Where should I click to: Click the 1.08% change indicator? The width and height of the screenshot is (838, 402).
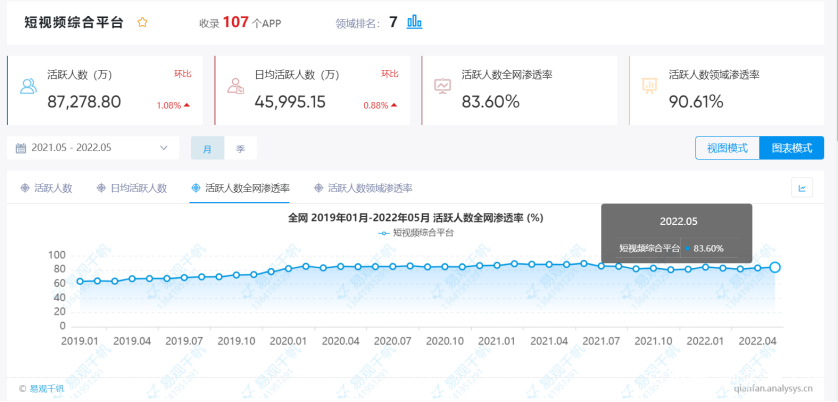[x=173, y=105]
